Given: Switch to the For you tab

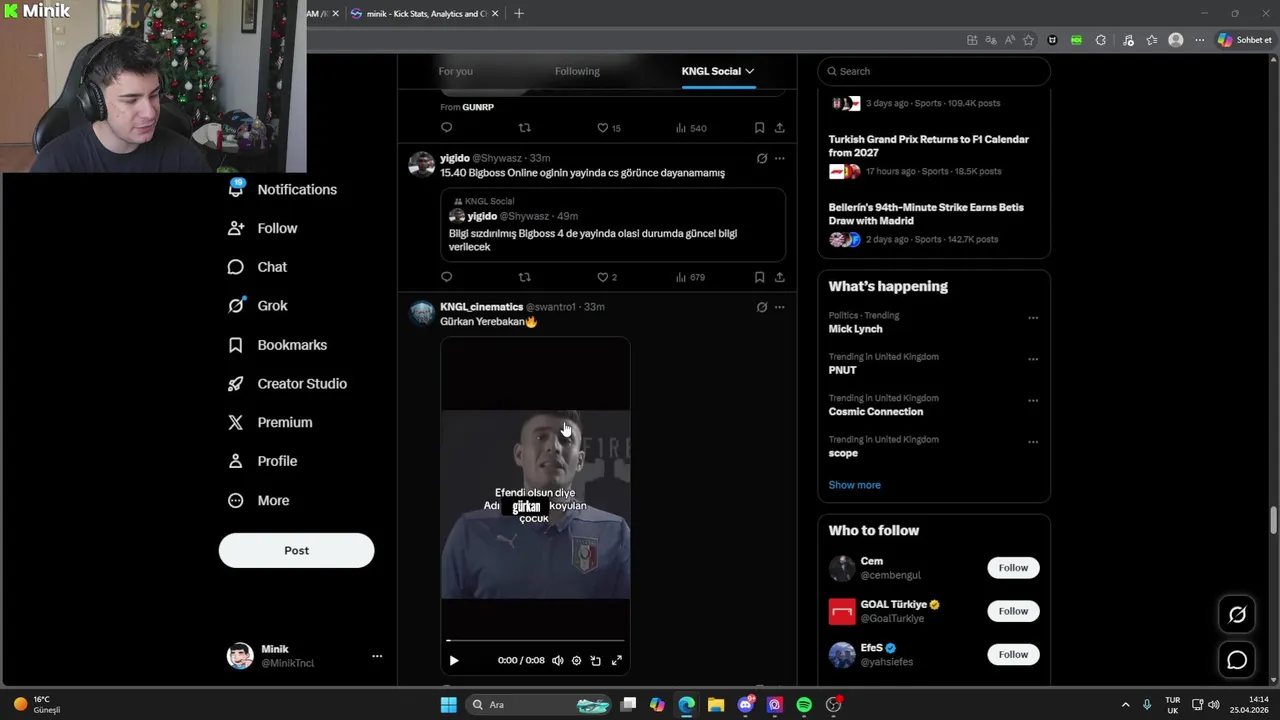Looking at the screenshot, I should point(455,71).
